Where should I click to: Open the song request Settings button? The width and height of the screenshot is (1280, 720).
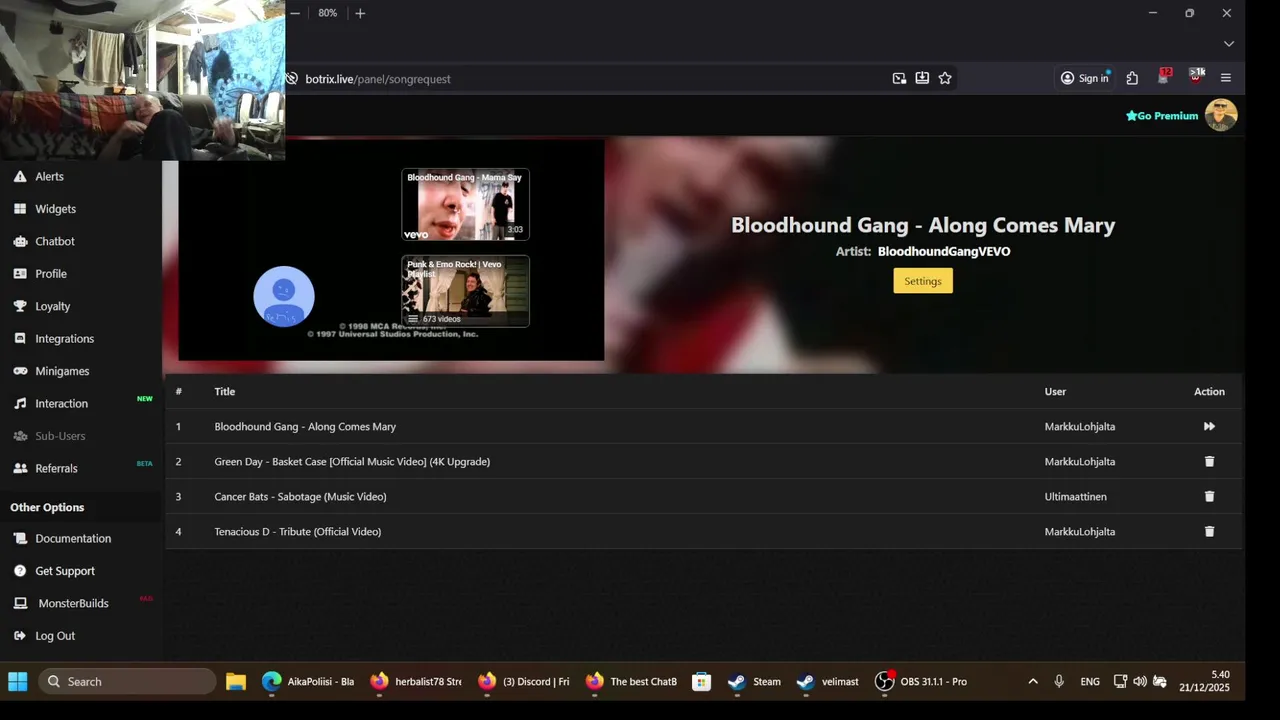tap(923, 281)
